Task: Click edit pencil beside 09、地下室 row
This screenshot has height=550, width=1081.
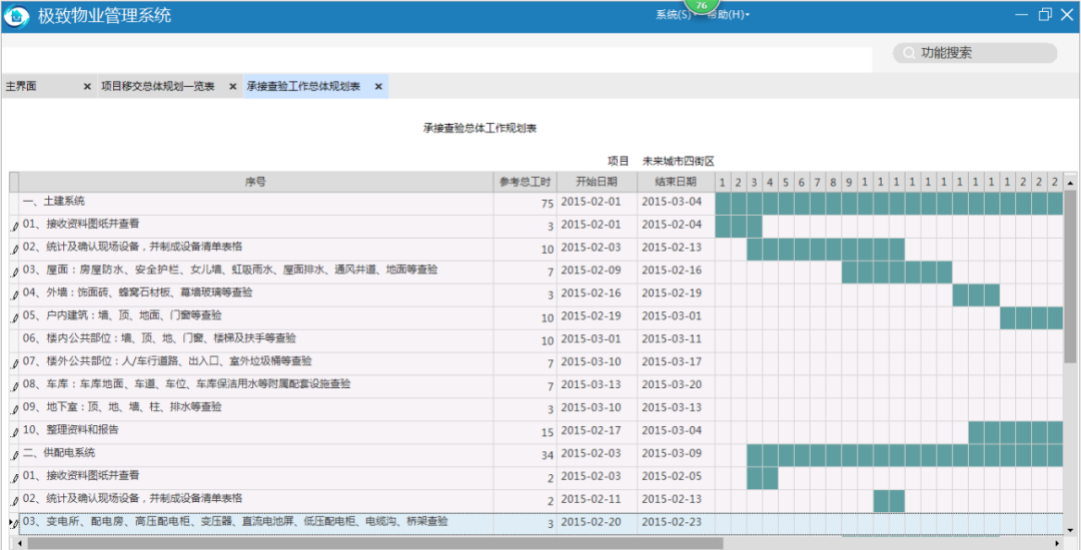Action: pos(14,409)
